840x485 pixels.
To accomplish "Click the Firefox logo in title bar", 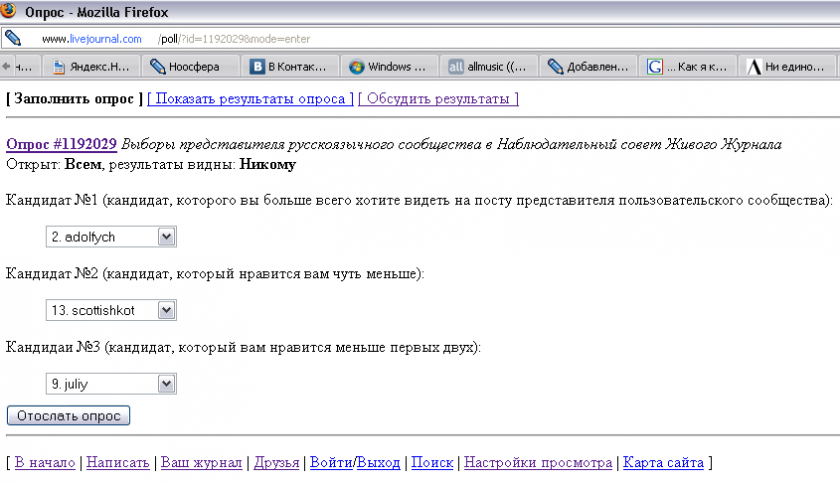I will click(8, 10).
